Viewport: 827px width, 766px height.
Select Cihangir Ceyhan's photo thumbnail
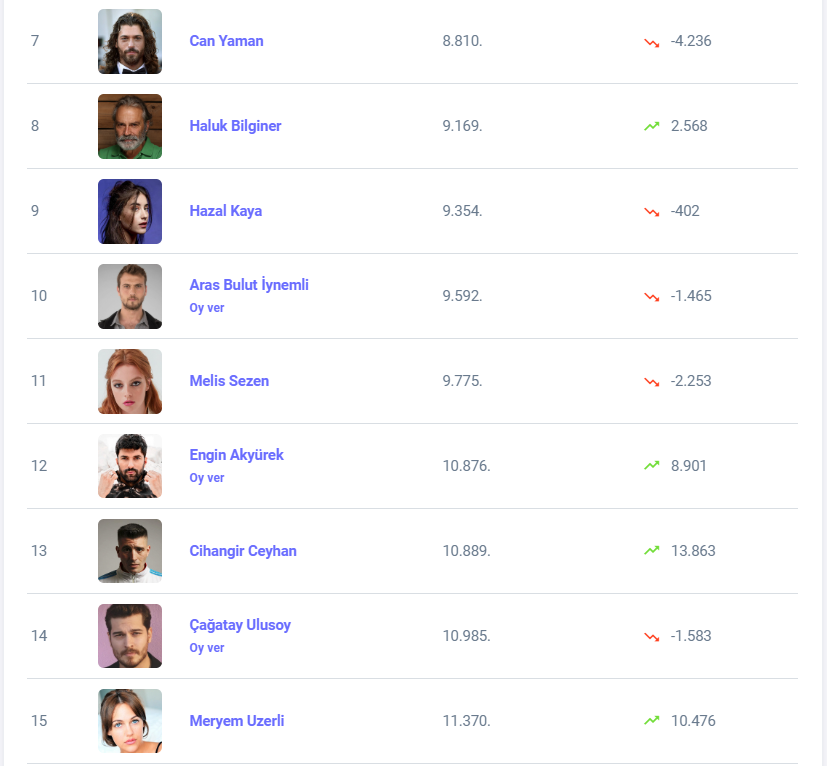pyautogui.click(x=130, y=551)
